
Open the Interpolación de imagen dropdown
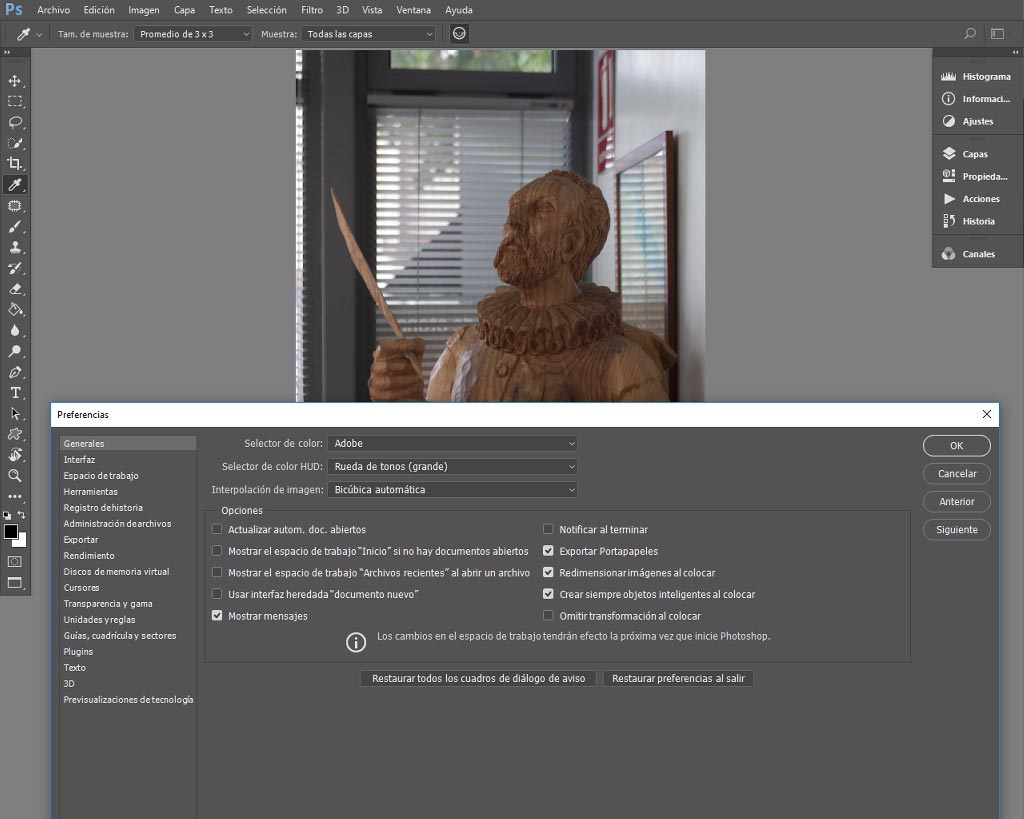[x=452, y=489]
